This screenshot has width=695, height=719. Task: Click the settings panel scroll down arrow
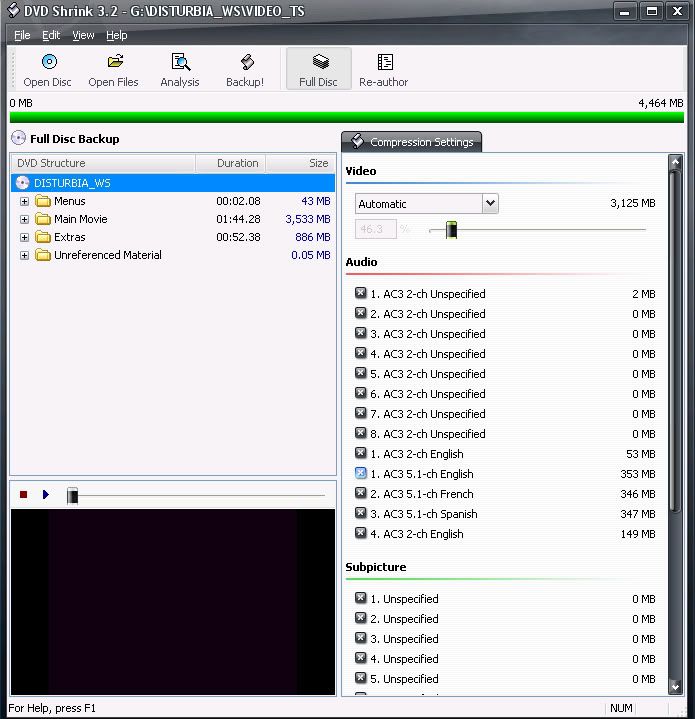[675, 686]
